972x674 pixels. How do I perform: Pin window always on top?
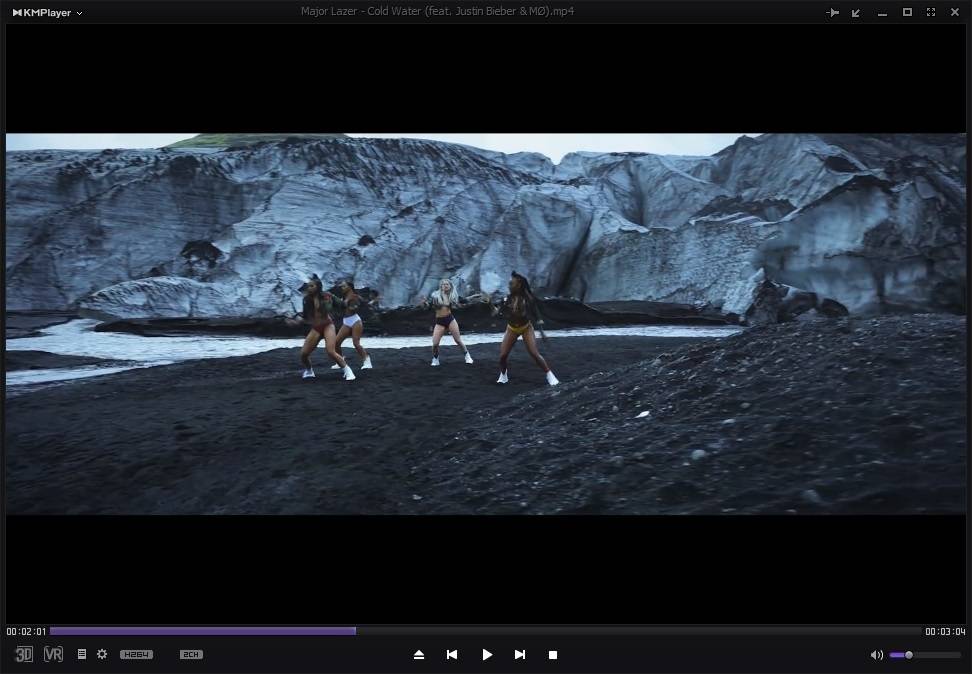point(833,12)
